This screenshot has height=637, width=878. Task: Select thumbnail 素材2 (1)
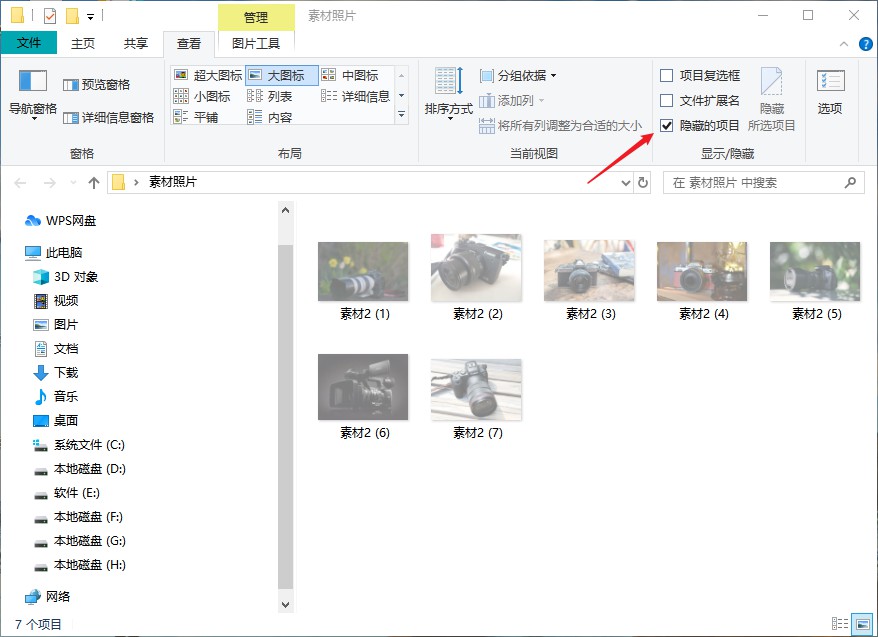[363, 282]
